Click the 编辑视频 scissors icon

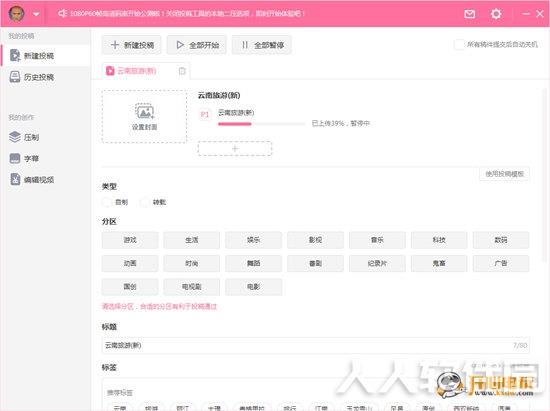15,179
